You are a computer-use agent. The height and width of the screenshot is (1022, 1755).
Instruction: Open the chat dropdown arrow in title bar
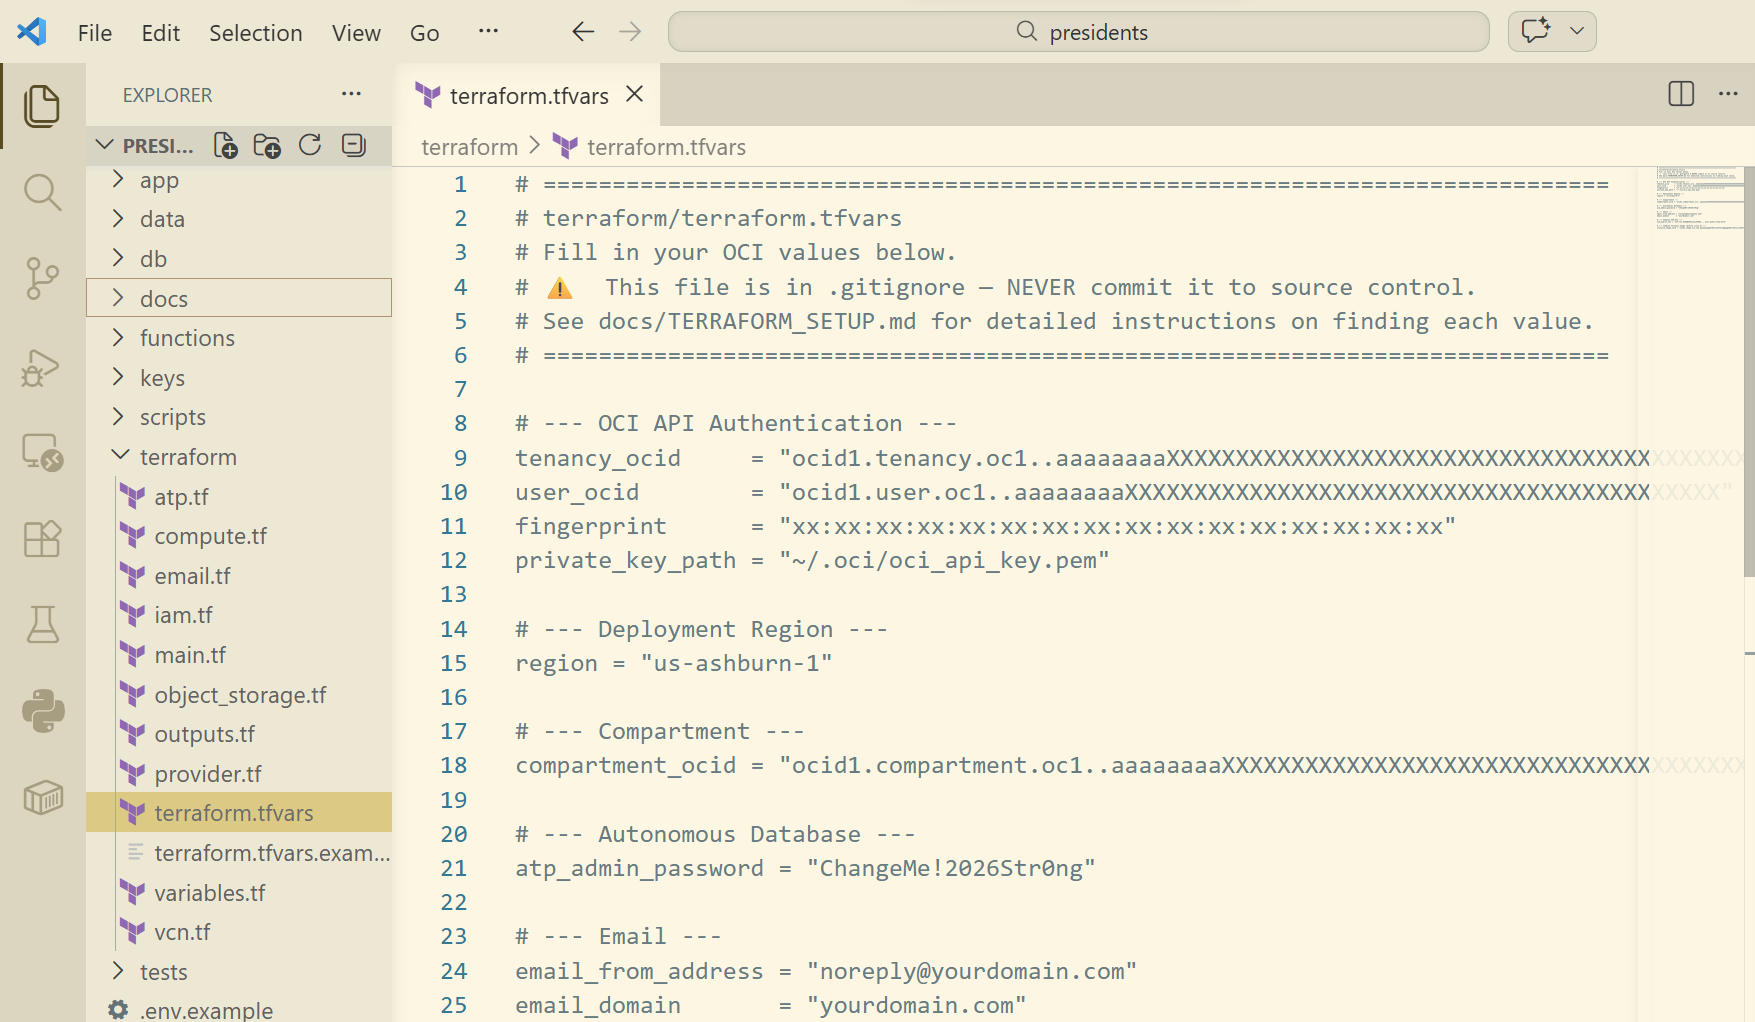pyautogui.click(x=1577, y=31)
